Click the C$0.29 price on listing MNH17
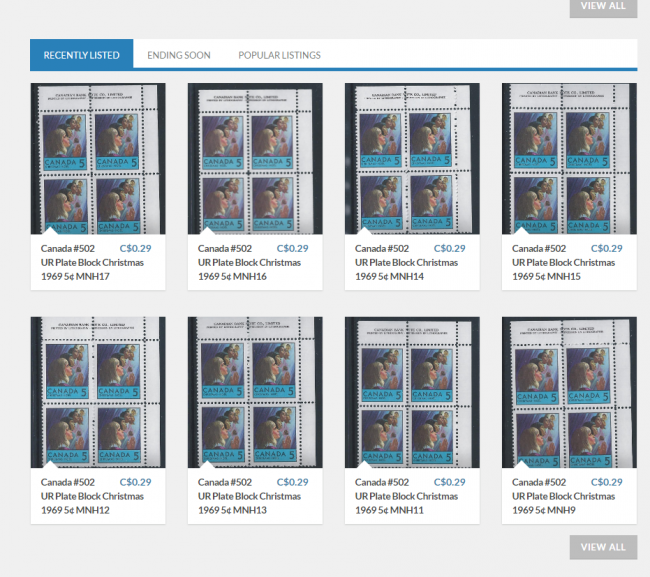The height and width of the screenshot is (577, 650). pos(136,248)
